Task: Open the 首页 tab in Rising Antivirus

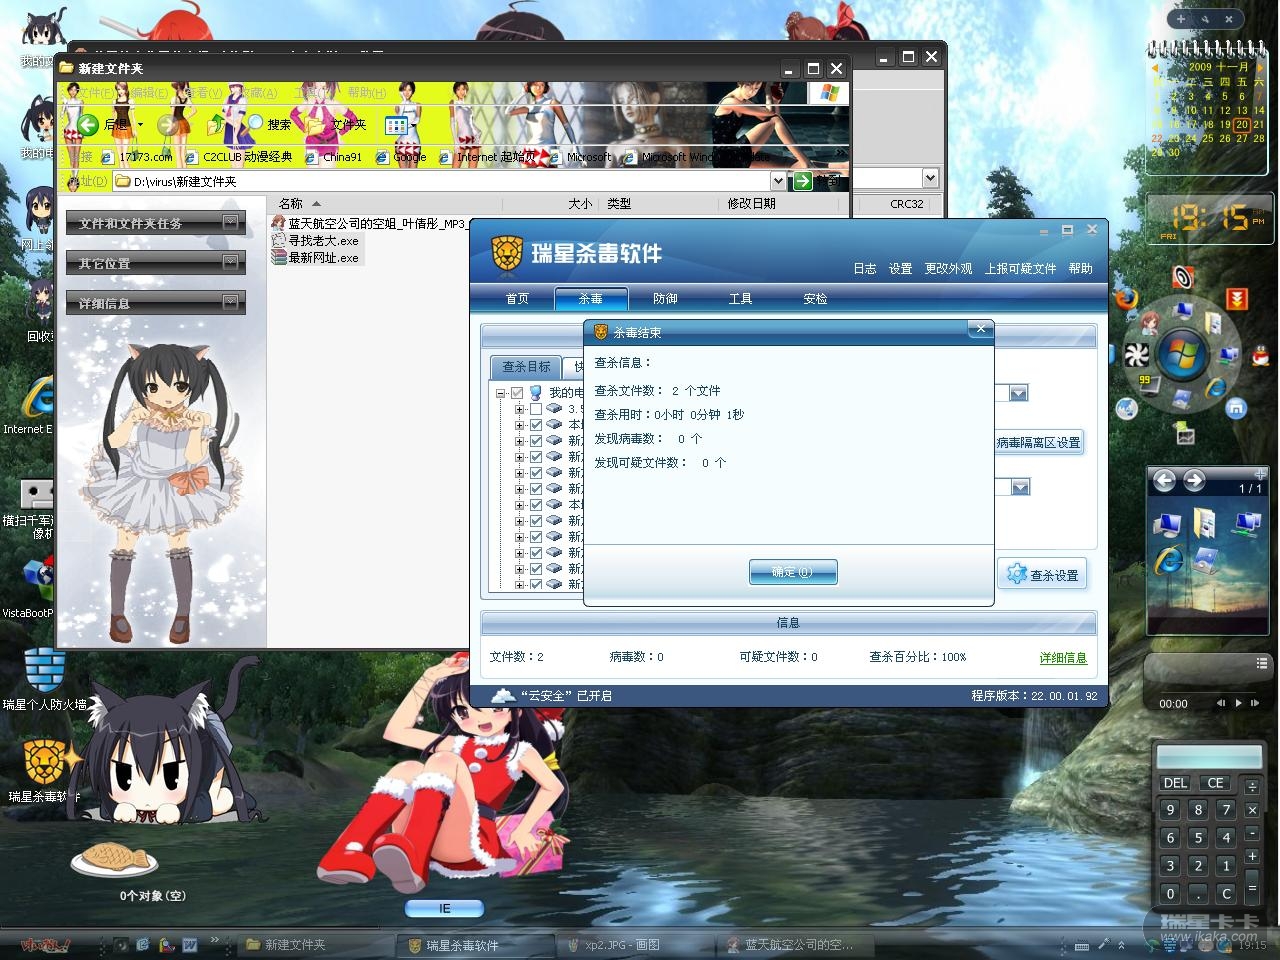Action: click(x=517, y=299)
